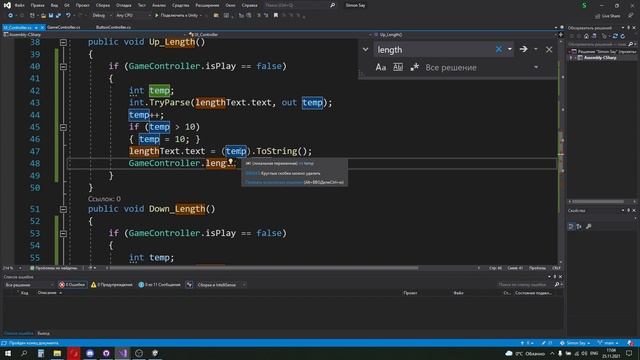Click Save icon in the toolbar

point(51,16)
